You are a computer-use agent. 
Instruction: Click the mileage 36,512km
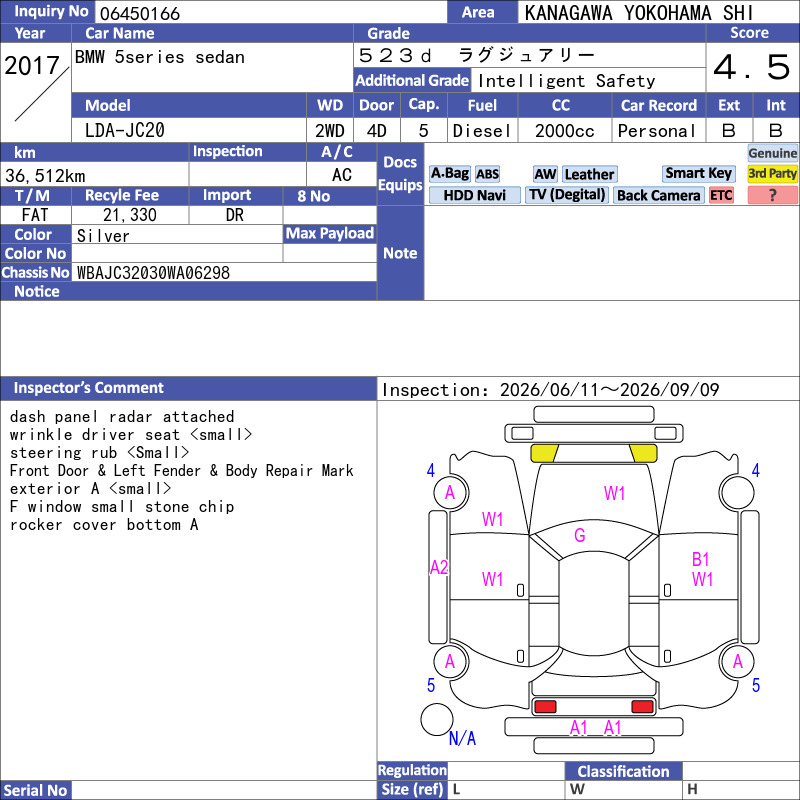click(45, 176)
